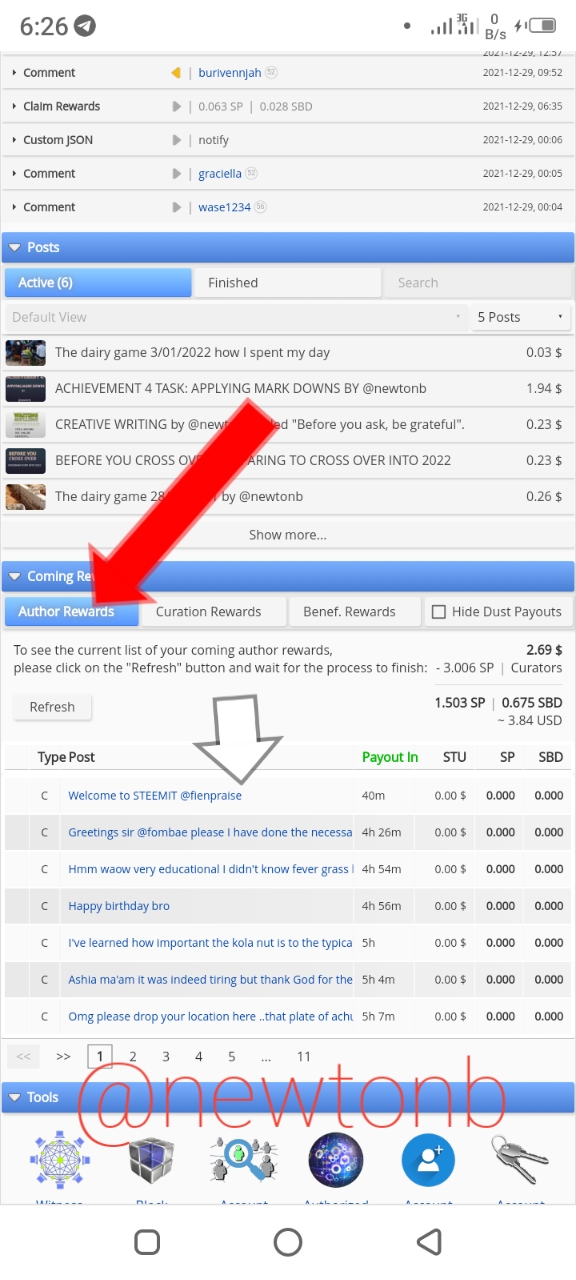Open the Welcome to STEEMIT @fienpraise link

click(155, 796)
